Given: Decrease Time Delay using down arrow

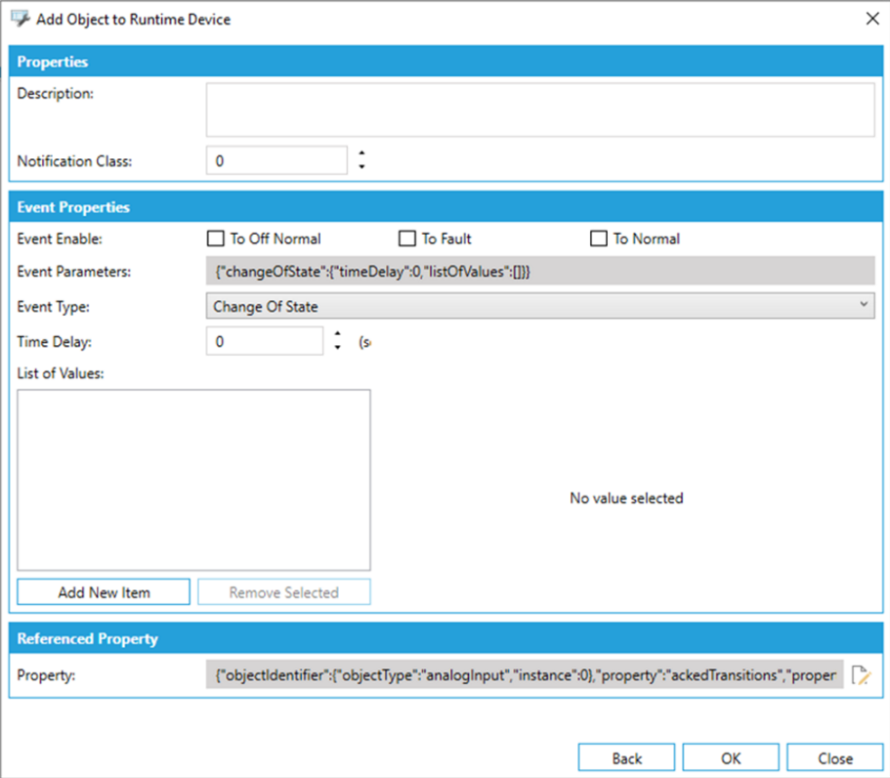Looking at the screenshot, I should 338,347.
